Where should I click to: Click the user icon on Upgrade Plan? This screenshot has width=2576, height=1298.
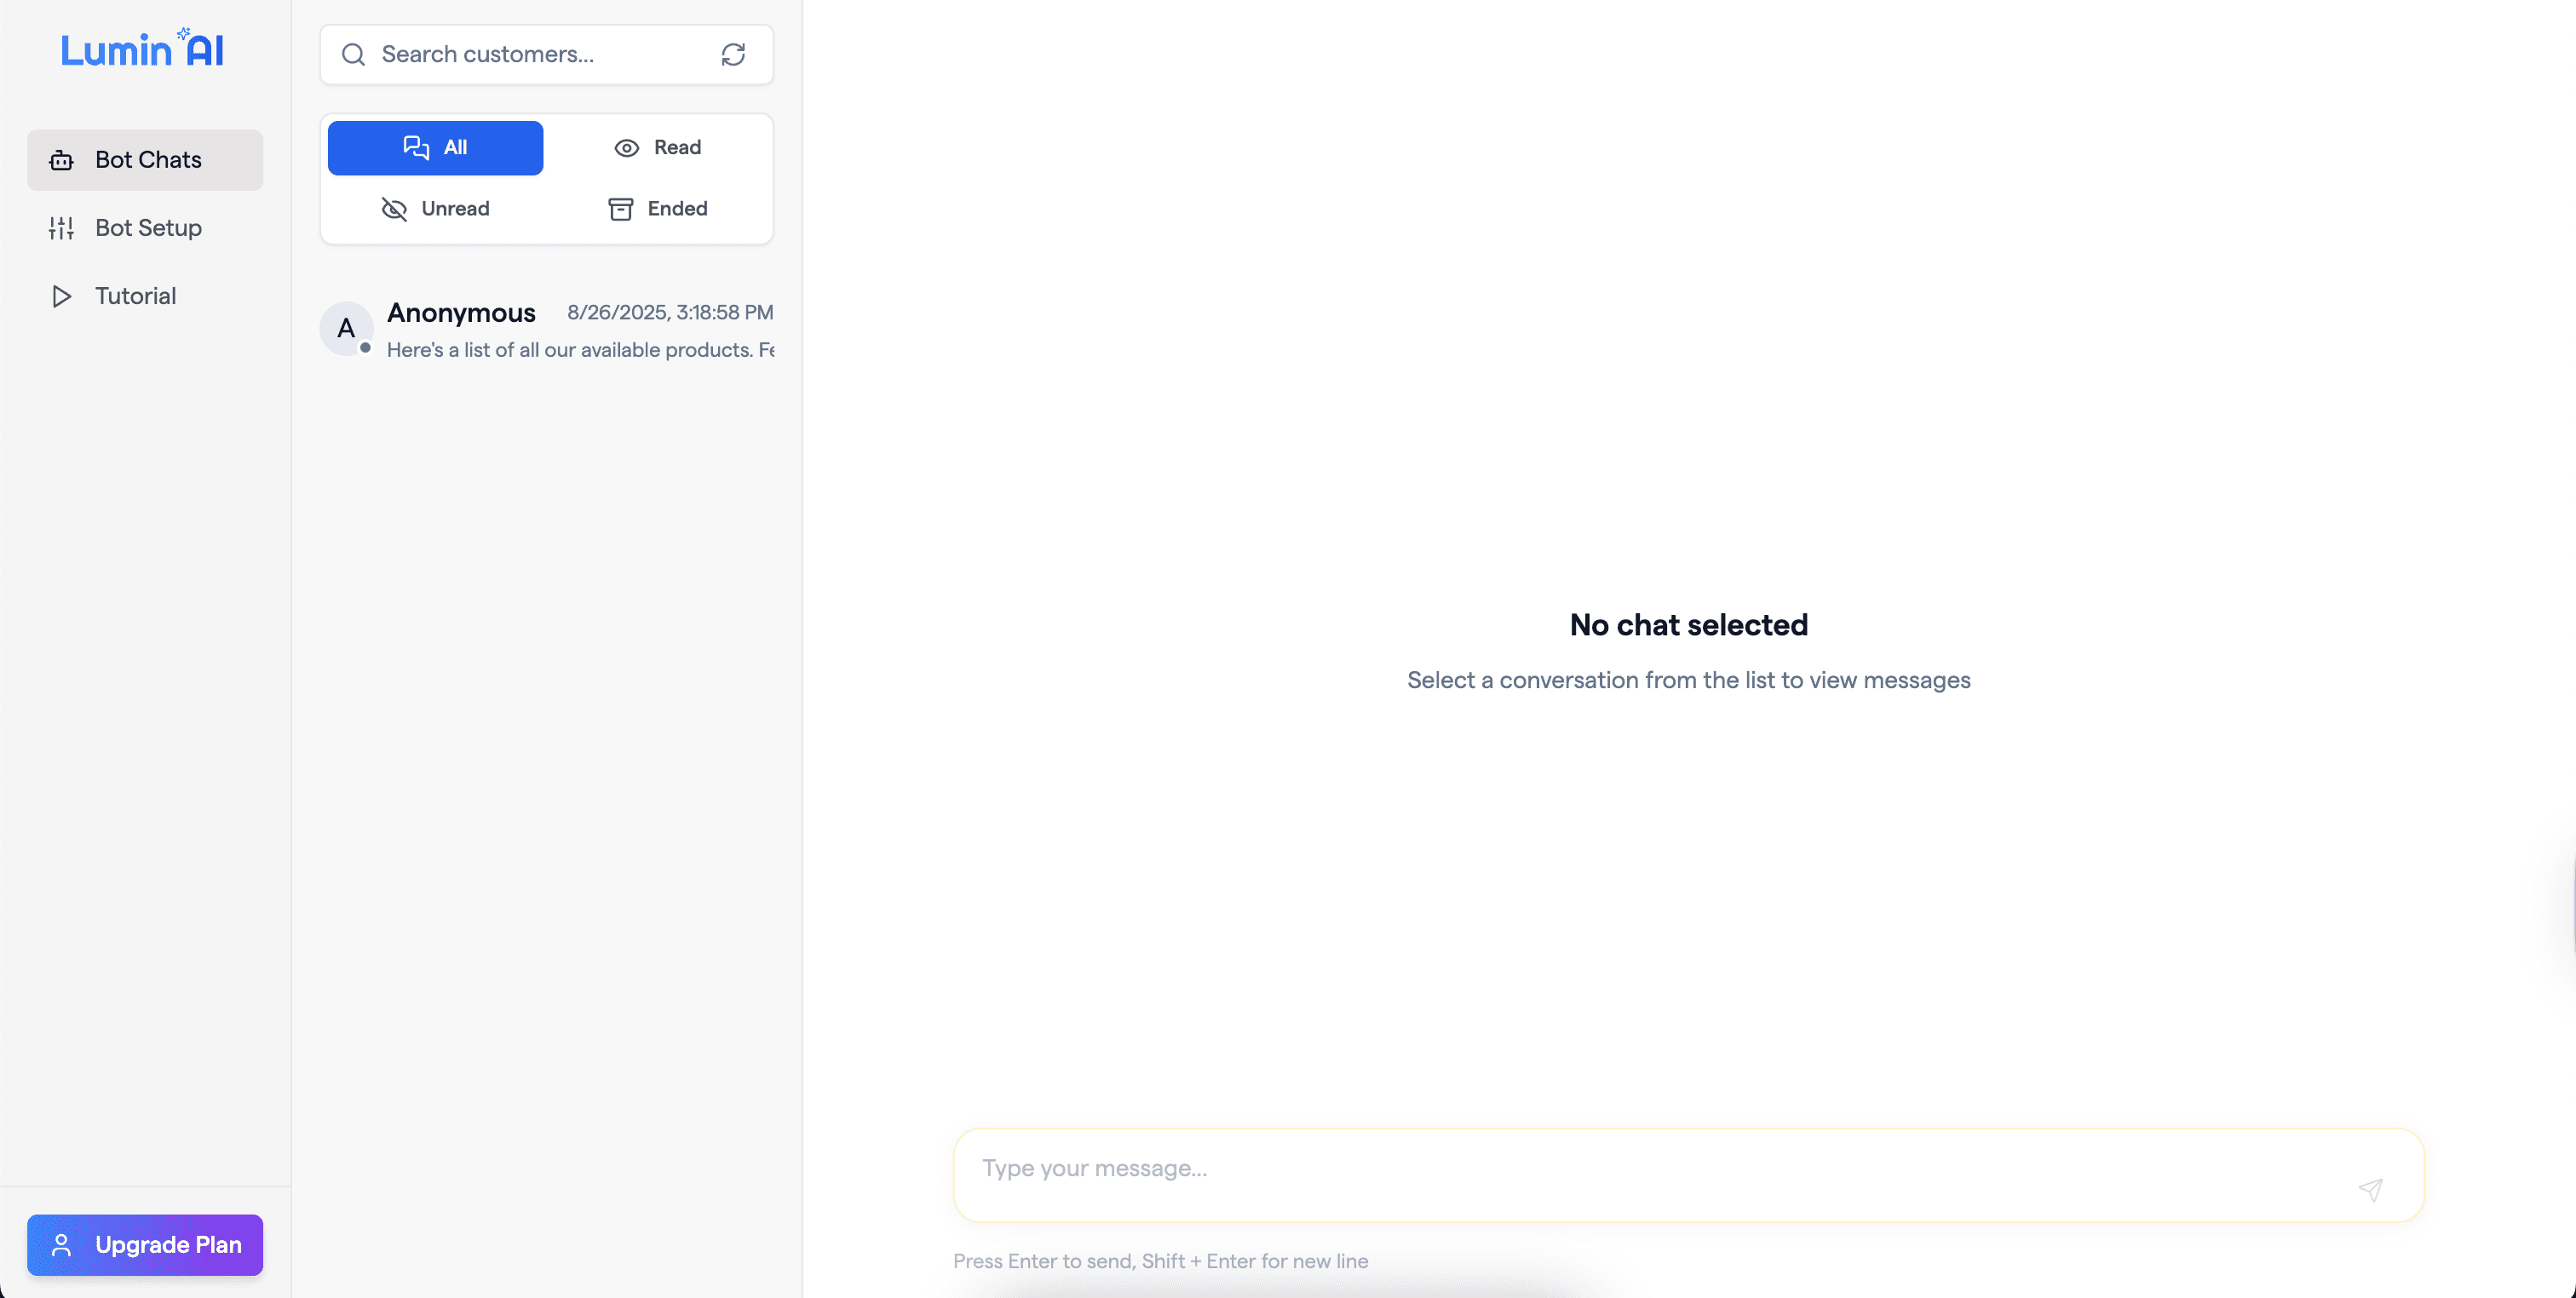coord(61,1244)
